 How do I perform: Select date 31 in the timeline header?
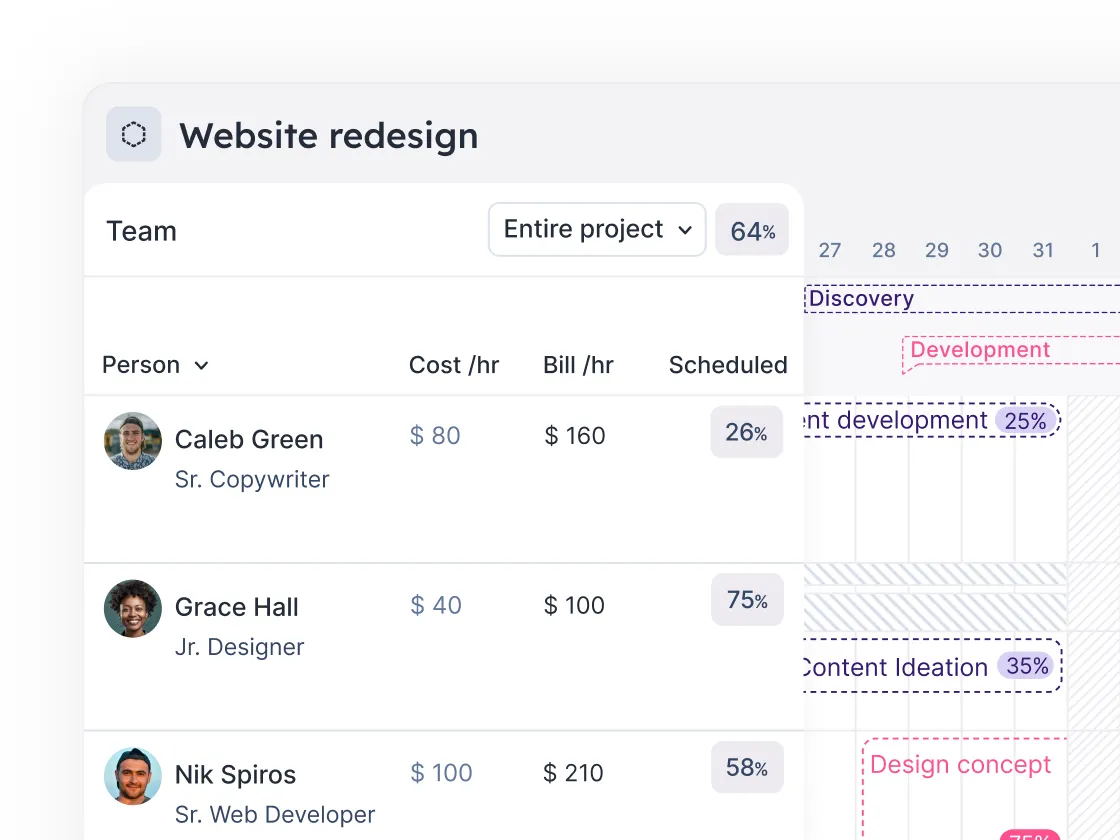click(x=1043, y=251)
